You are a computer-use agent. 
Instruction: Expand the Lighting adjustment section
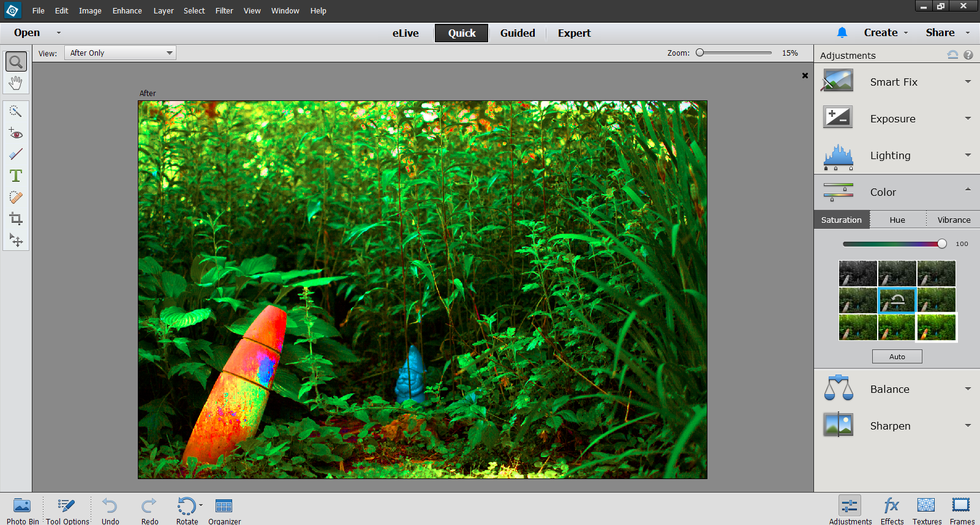click(896, 155)
